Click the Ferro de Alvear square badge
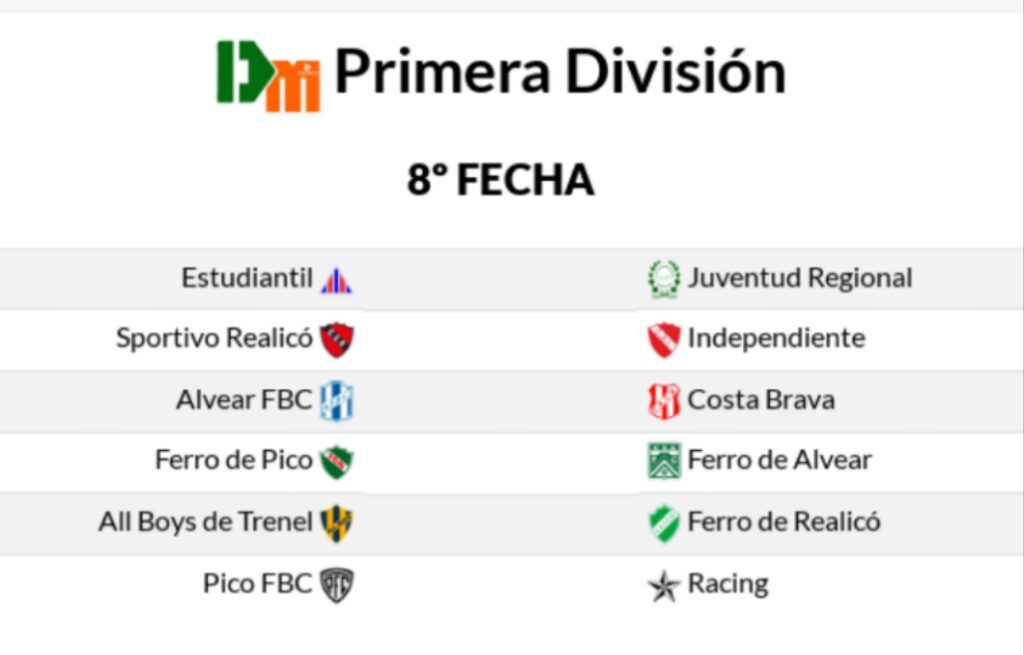This screenshot has width=1024, height=655. tap(663, 461)
